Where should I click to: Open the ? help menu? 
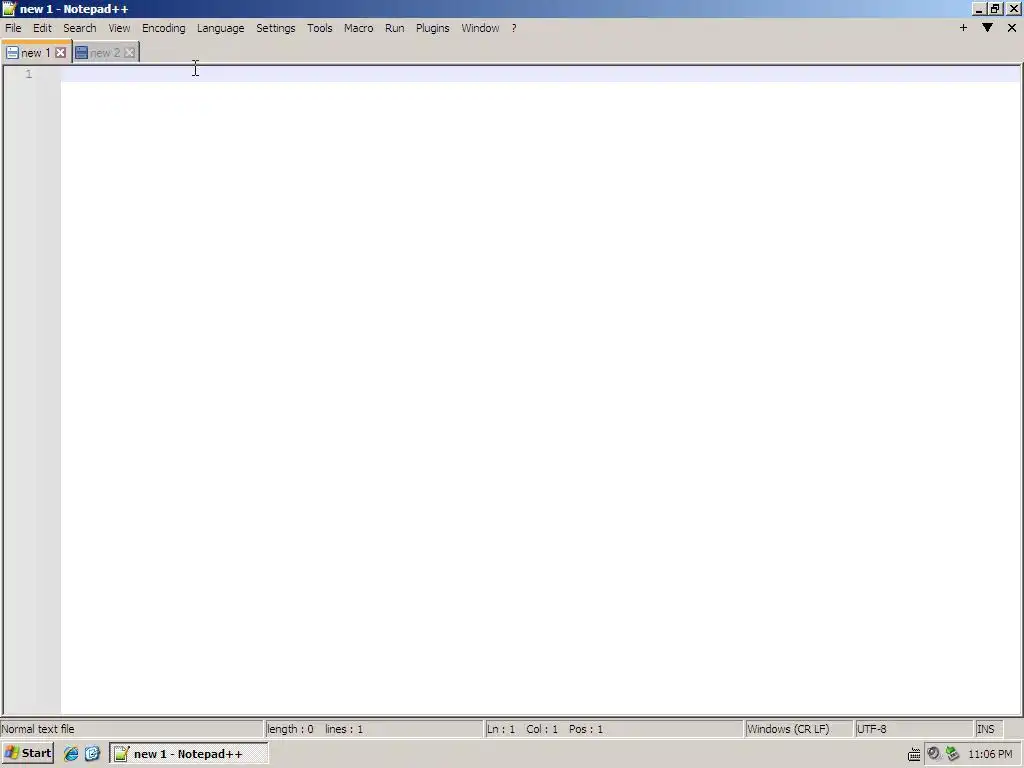[514, 28]
